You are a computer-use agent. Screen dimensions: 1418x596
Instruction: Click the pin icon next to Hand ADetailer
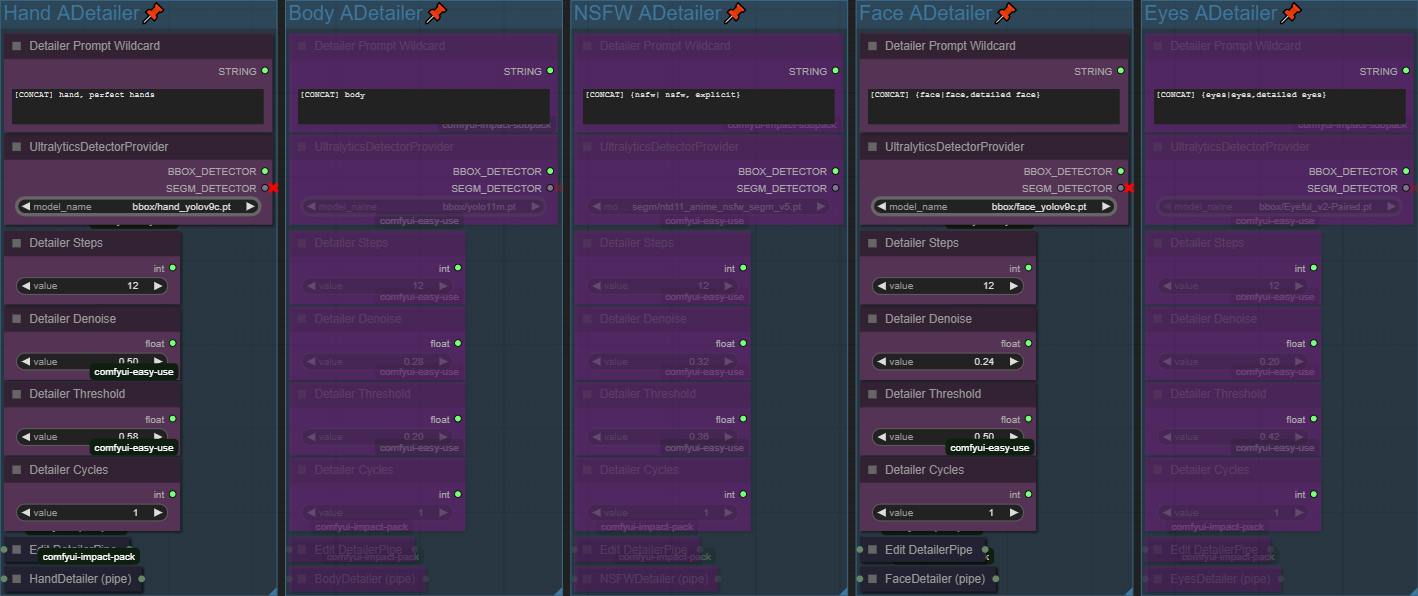[153, 13]
